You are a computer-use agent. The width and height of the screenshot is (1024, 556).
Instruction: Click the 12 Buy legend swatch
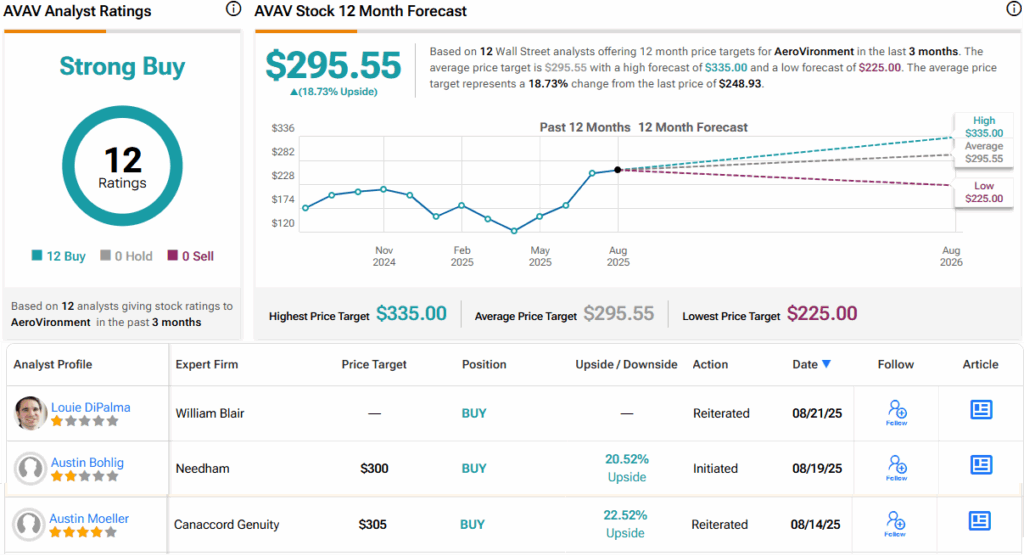tap(37, 256)
